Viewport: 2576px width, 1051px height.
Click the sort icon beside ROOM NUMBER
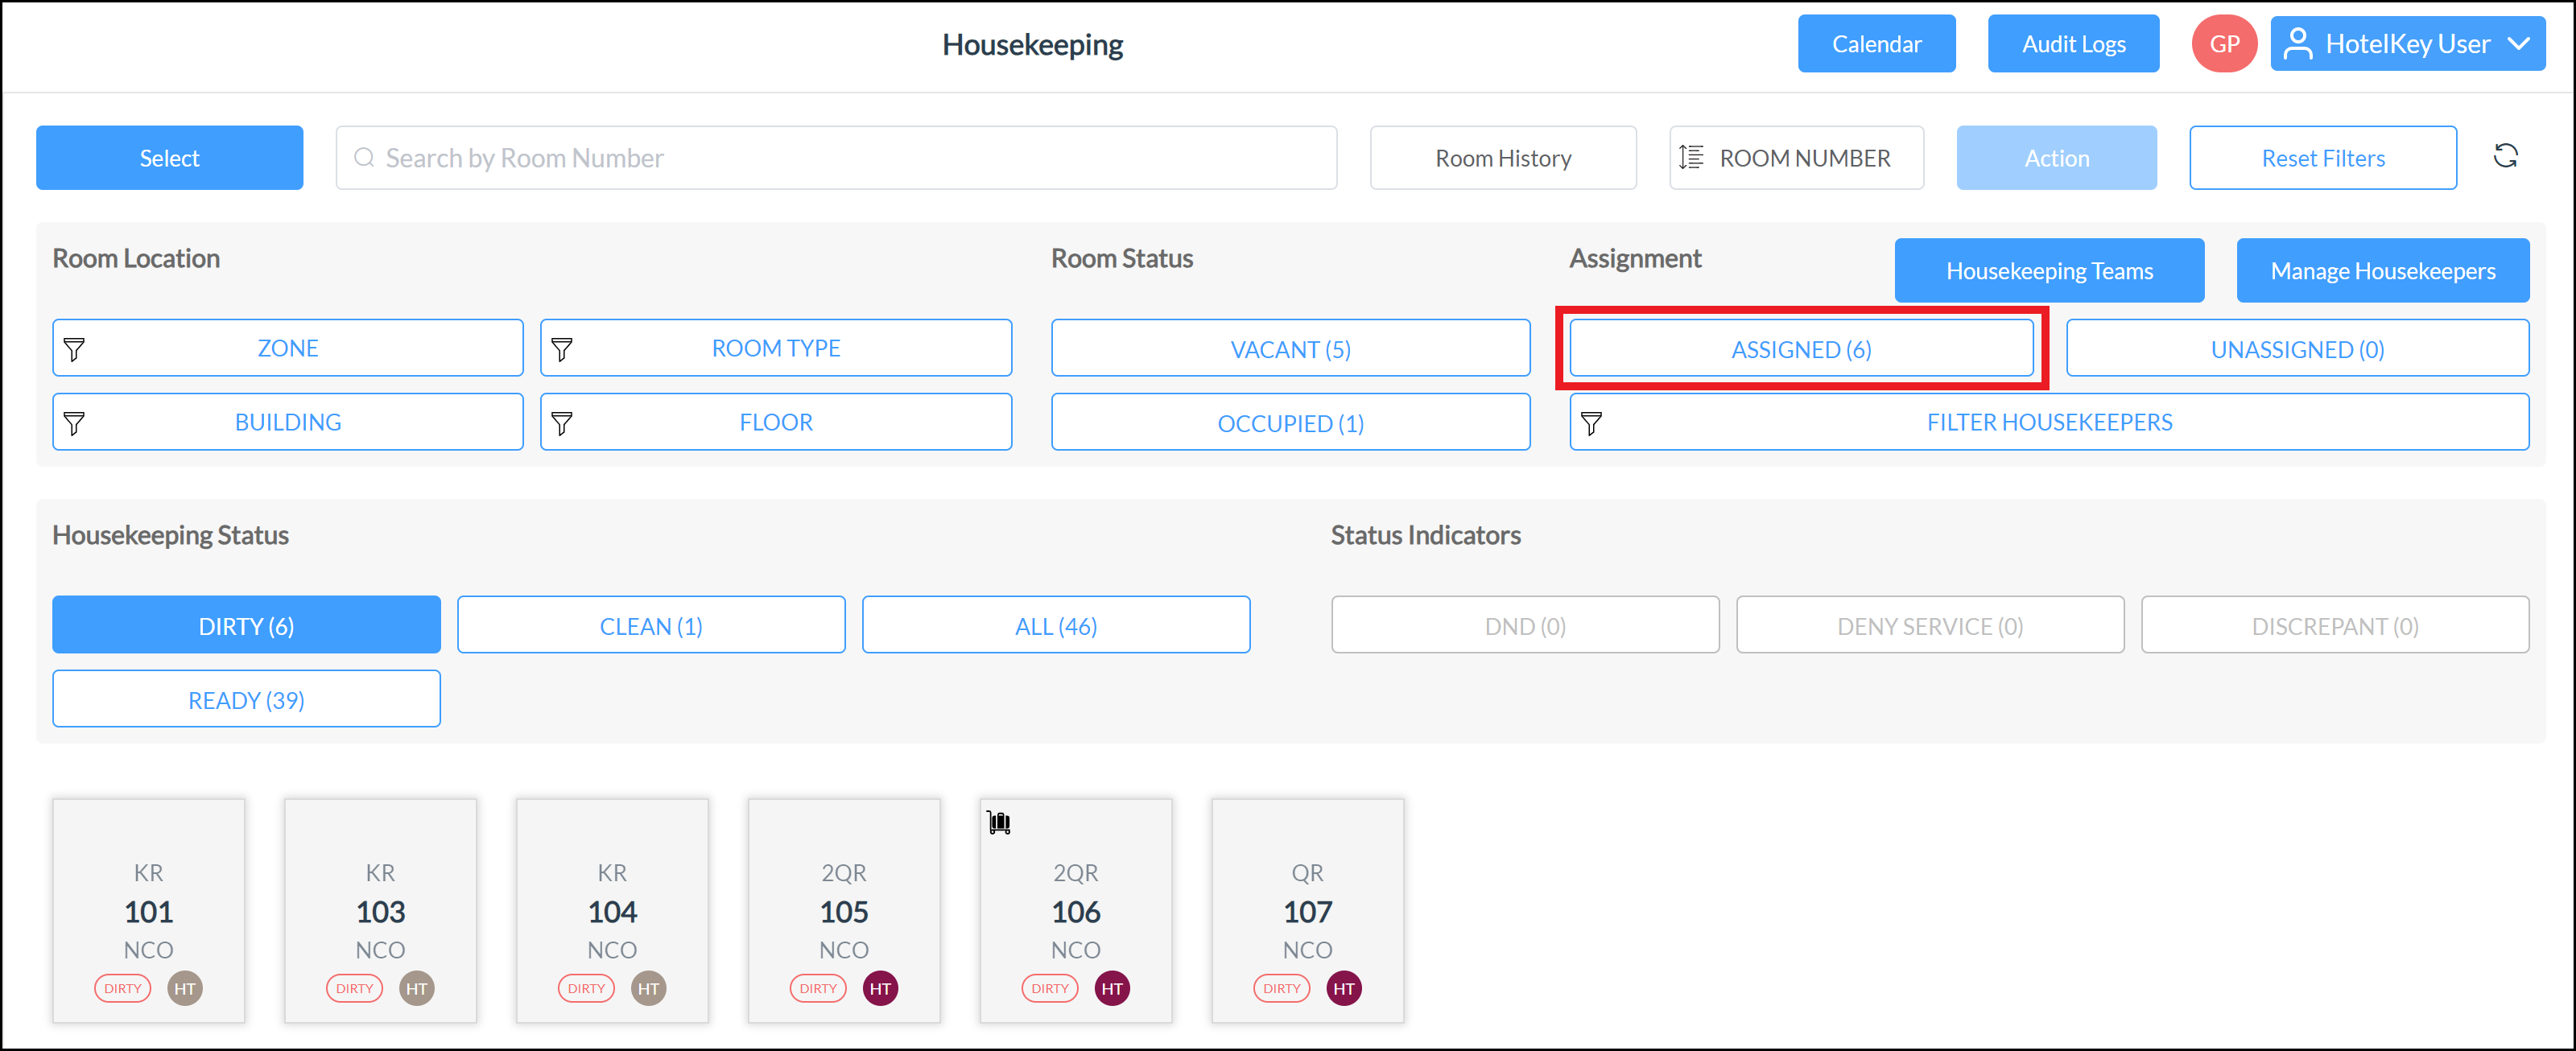click(x=1691, y=157)
